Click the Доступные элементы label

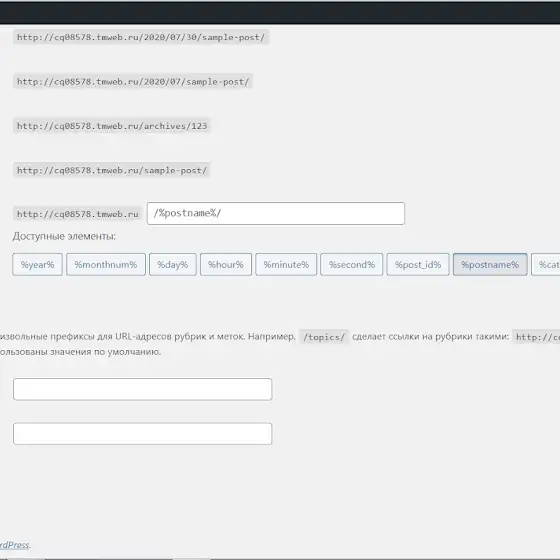pyautogui.click(x=64, y=236)
